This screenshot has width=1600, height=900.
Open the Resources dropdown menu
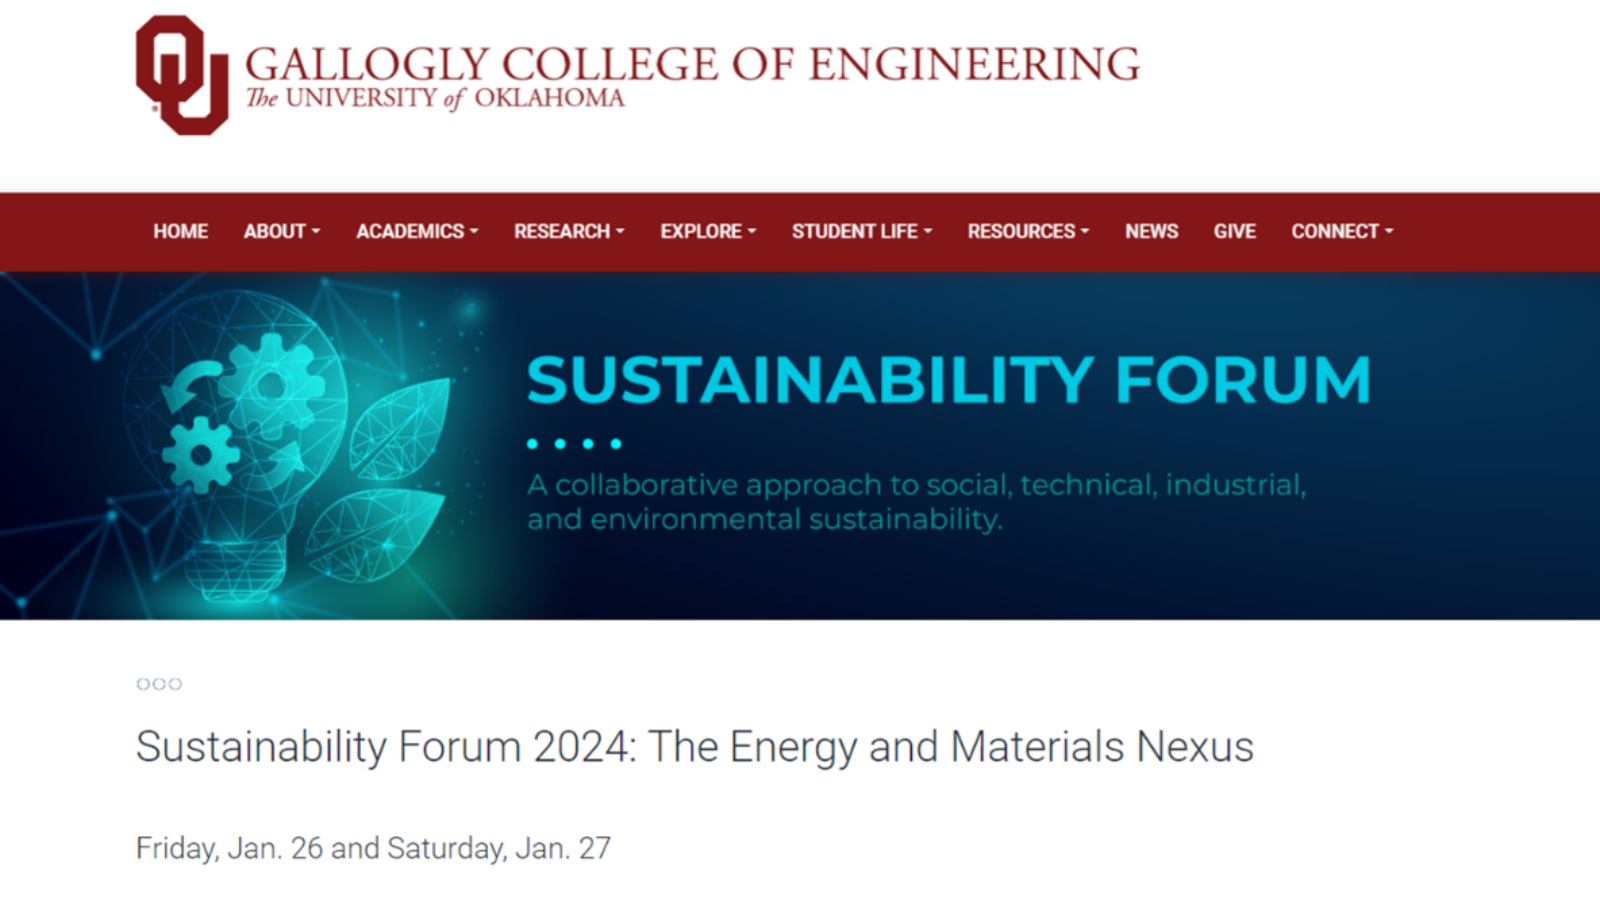point(1028,231)
